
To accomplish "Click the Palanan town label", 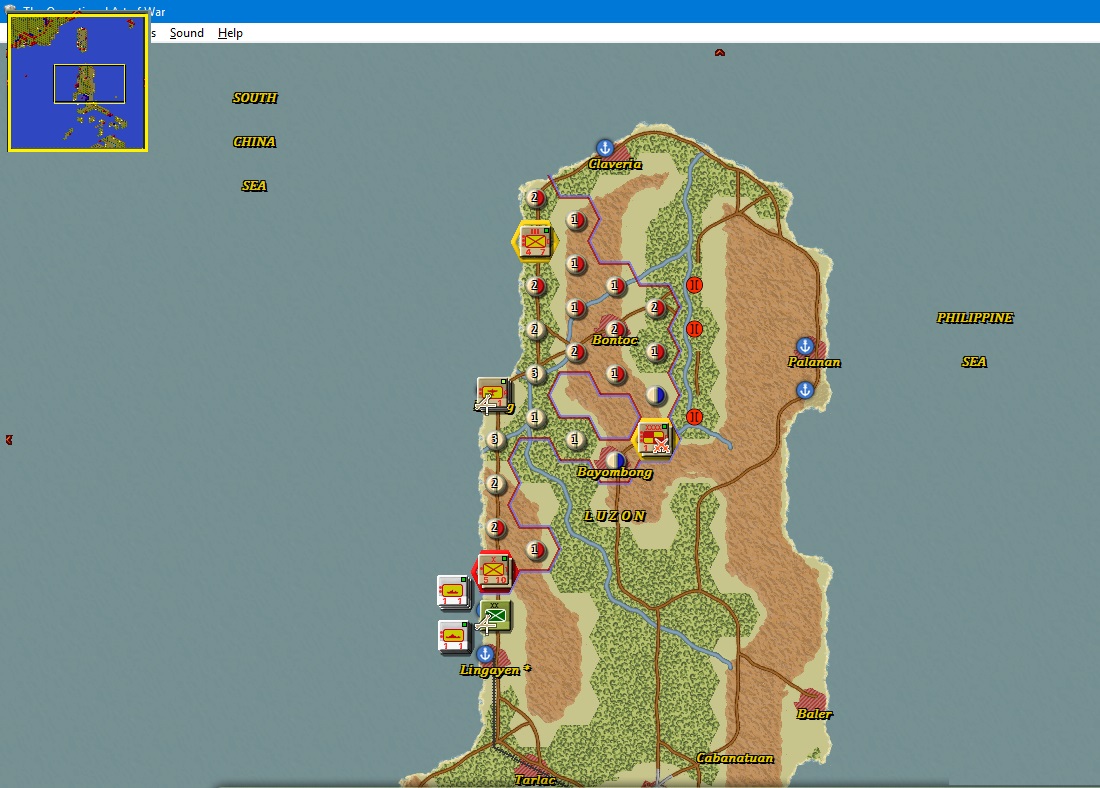I will click(814, 362).
